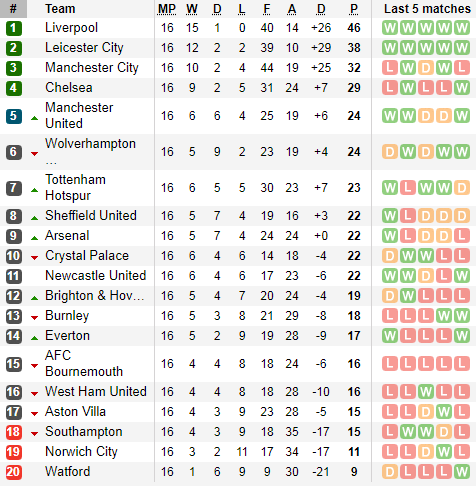Click Liverpool's green rank 1 badge

click(14, 28)
